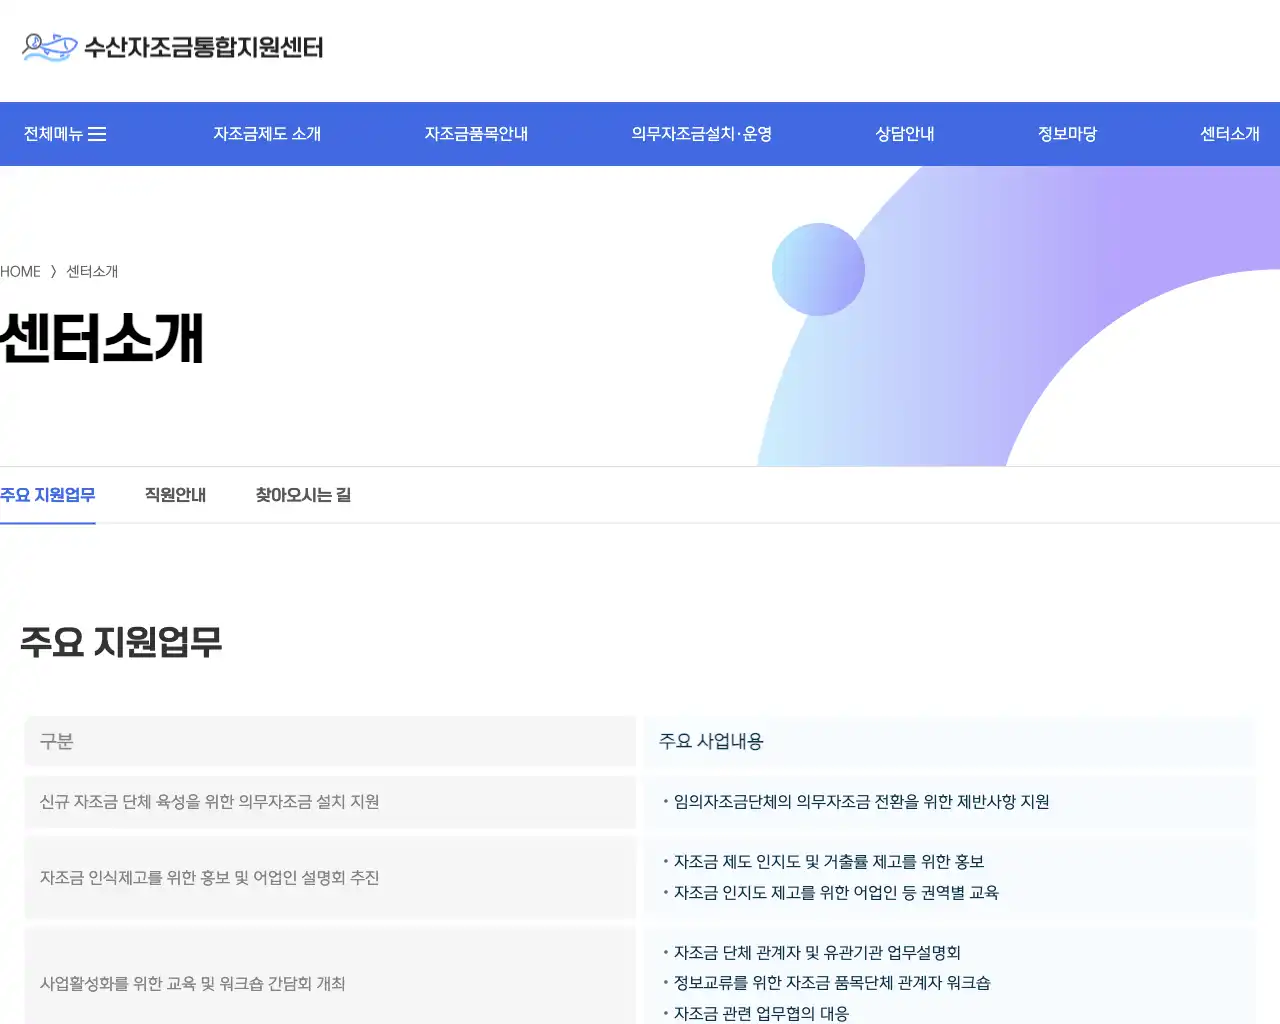
Task: Open the 상담안내 menu
Action: [903, 133]
